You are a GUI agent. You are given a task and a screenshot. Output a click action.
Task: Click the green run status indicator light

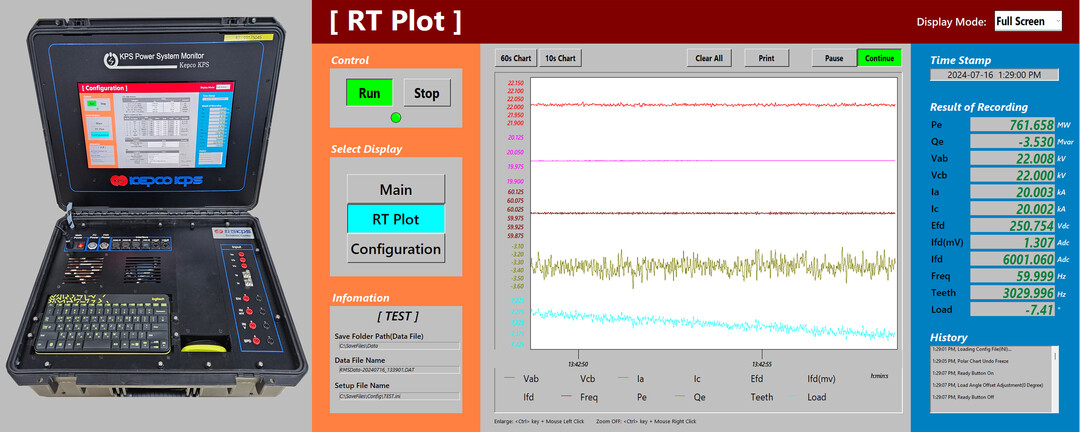coord(395,118)
